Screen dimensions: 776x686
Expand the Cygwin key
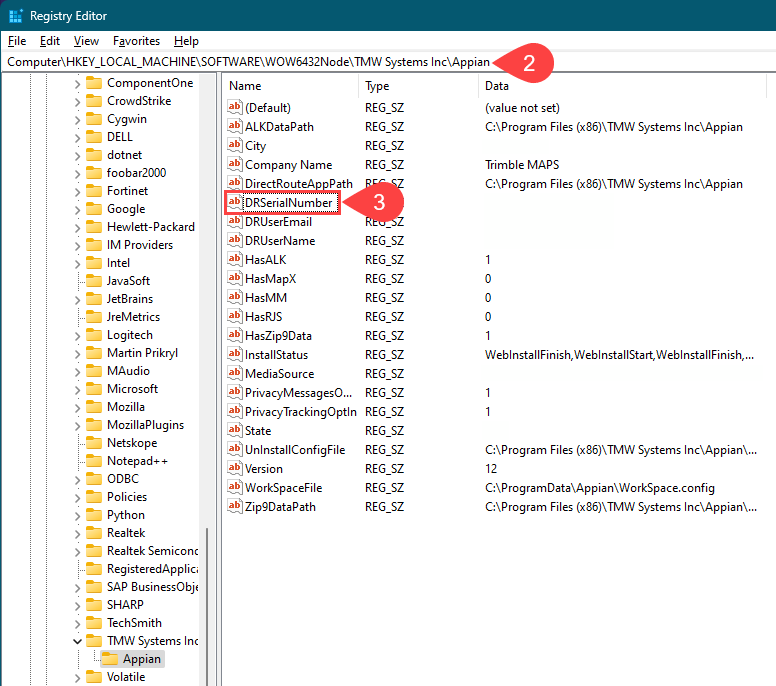tap(77, 120)
